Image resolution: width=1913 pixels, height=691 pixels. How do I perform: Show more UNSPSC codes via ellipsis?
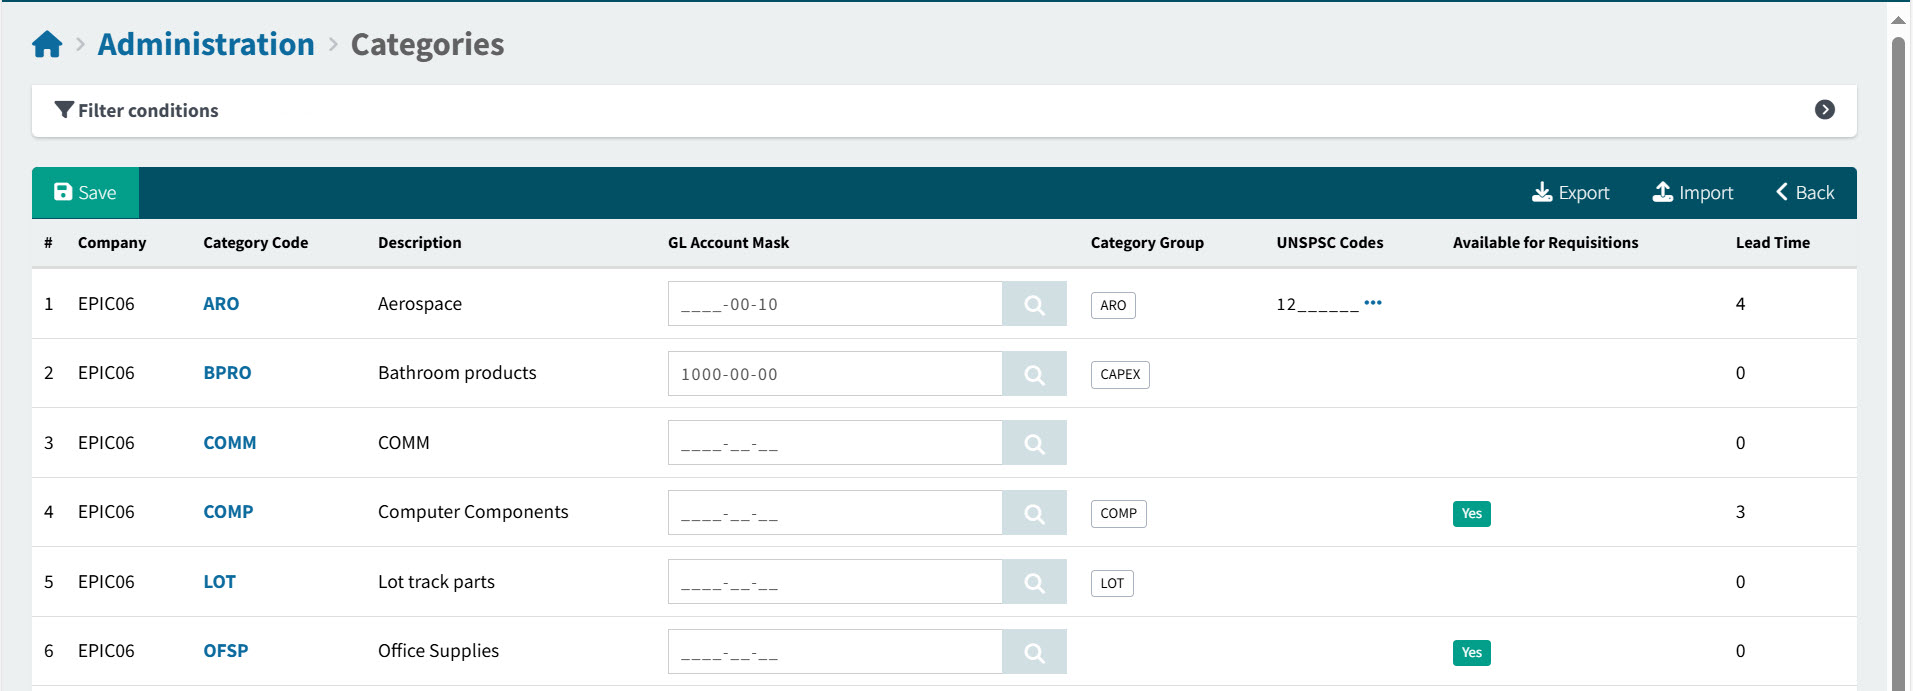[x=1372, y=302]
